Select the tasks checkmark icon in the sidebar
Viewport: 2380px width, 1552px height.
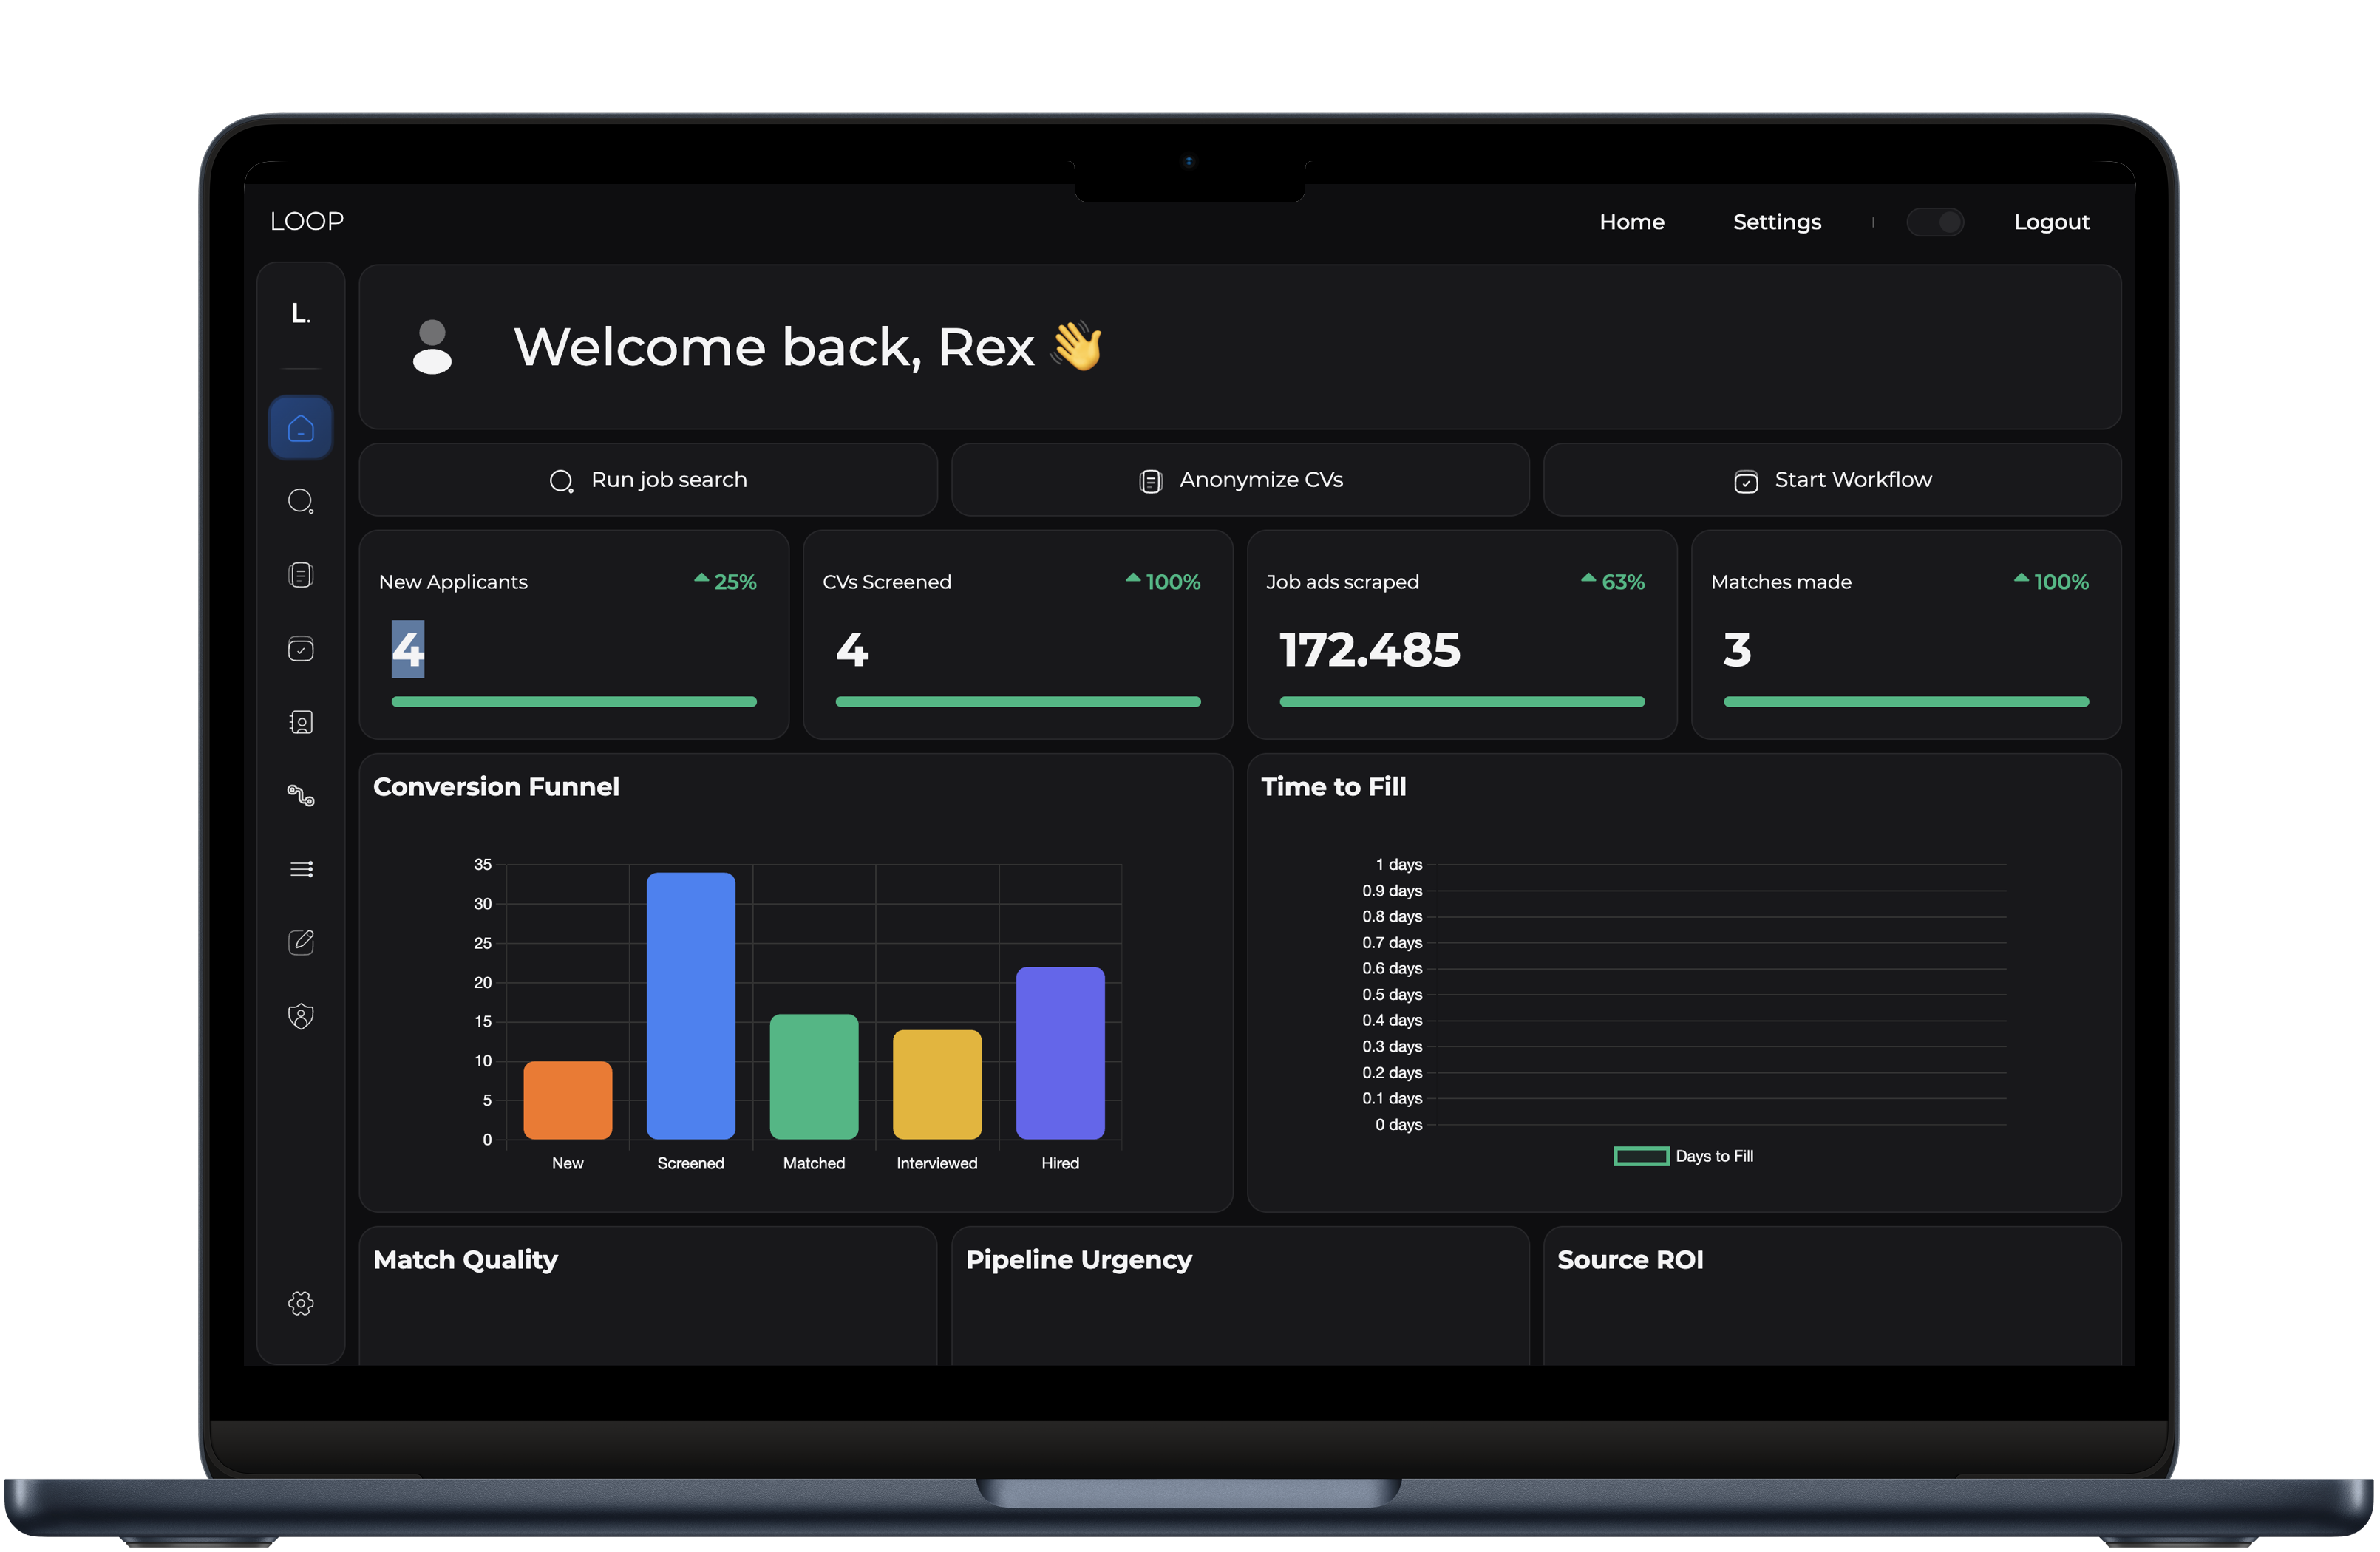pyautogui.click(x=301, y=649)
